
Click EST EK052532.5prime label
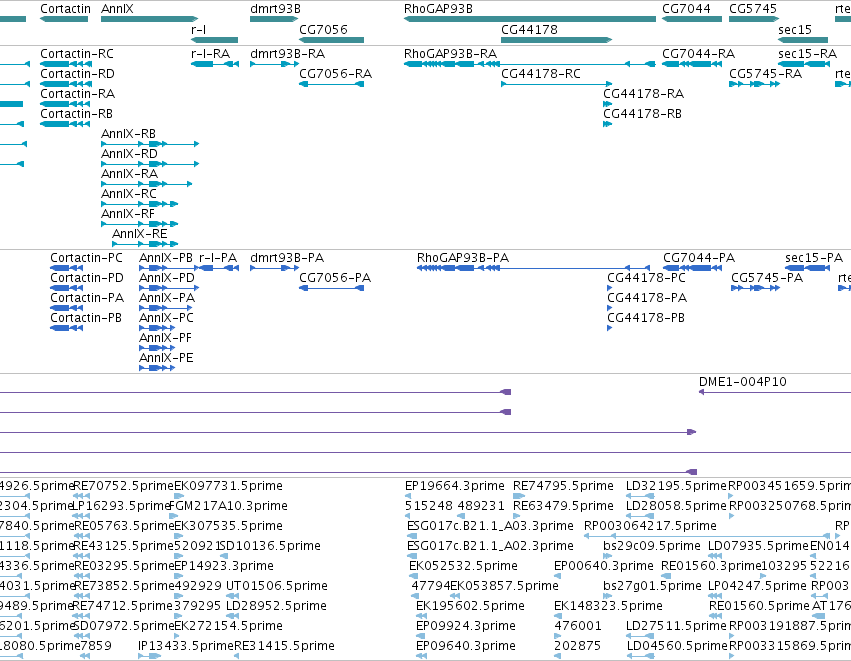[x=463, y=566]
